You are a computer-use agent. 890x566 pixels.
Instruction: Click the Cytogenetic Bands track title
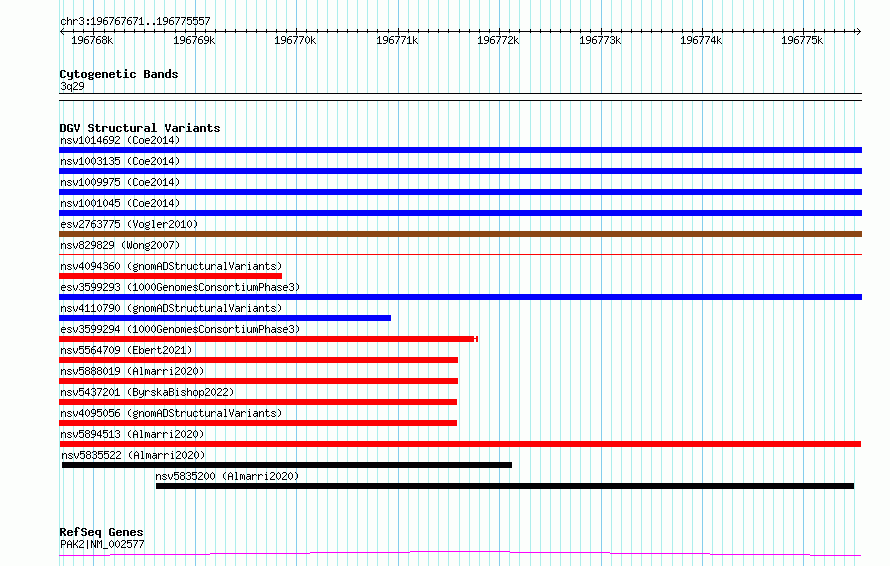click(119, 74)
